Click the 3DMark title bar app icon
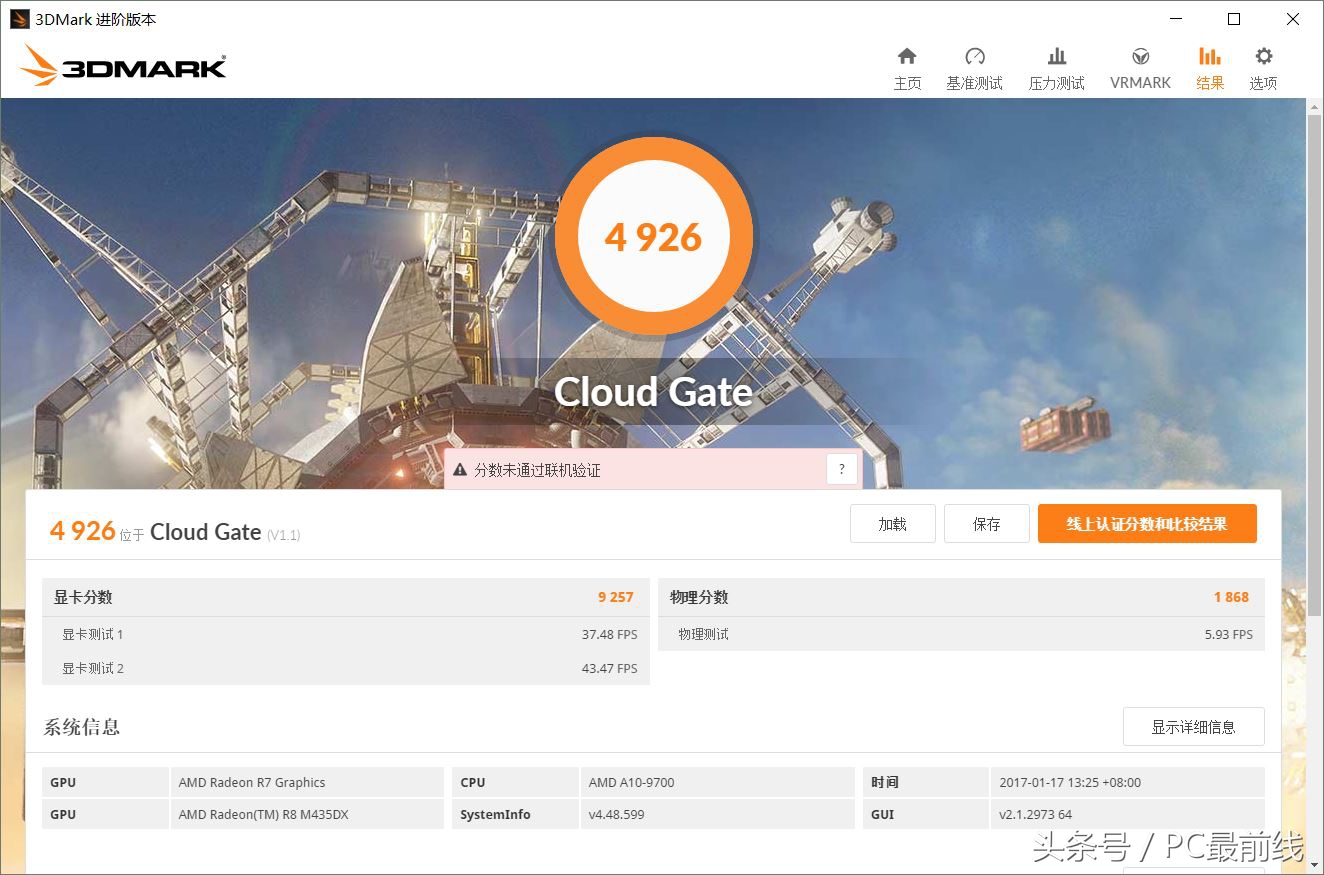The width and height of the screenshot is (1324, 875). (x=19, y=19)
